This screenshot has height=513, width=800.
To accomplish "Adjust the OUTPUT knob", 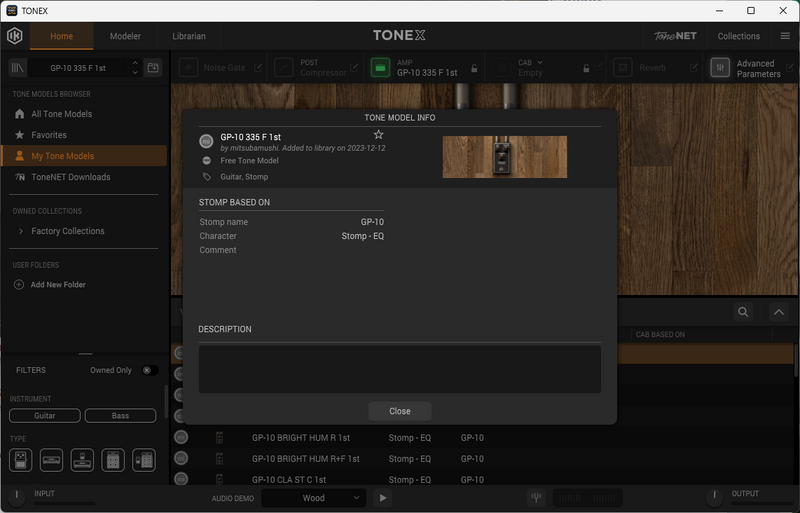I will point(714,497).
